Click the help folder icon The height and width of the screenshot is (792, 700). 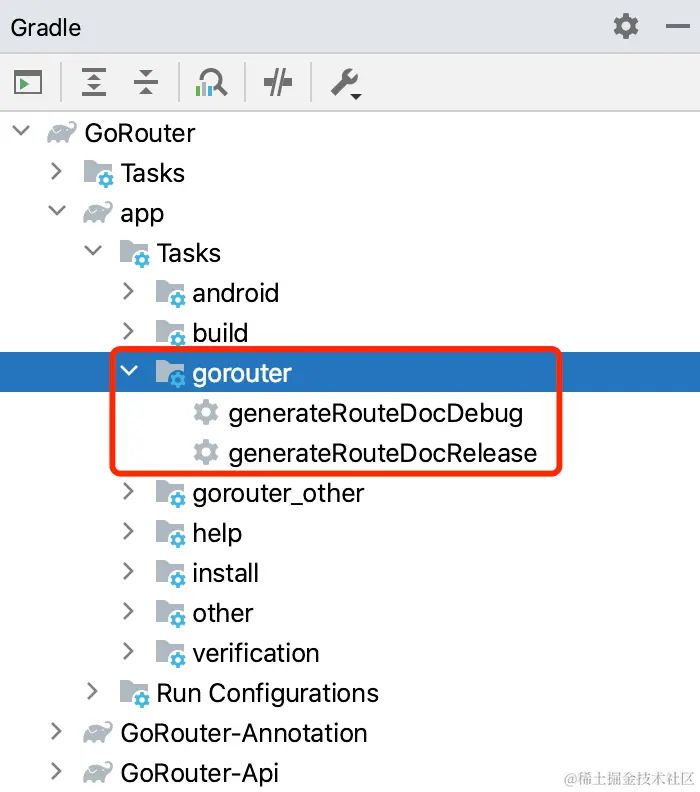170,533
